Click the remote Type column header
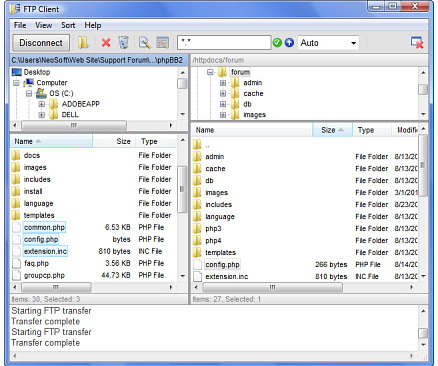This screenshot has height=366, width=438. click(x=372, y=130)
